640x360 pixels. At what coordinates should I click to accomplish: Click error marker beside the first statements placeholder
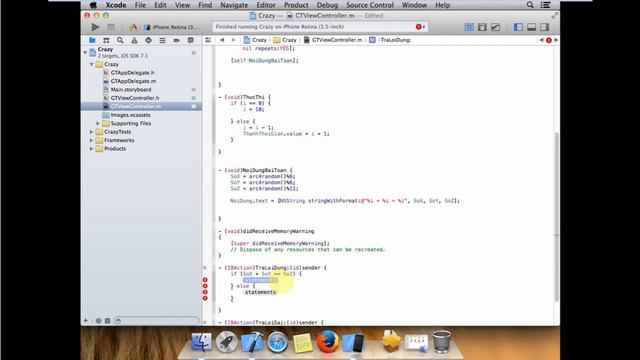[205, 280]
